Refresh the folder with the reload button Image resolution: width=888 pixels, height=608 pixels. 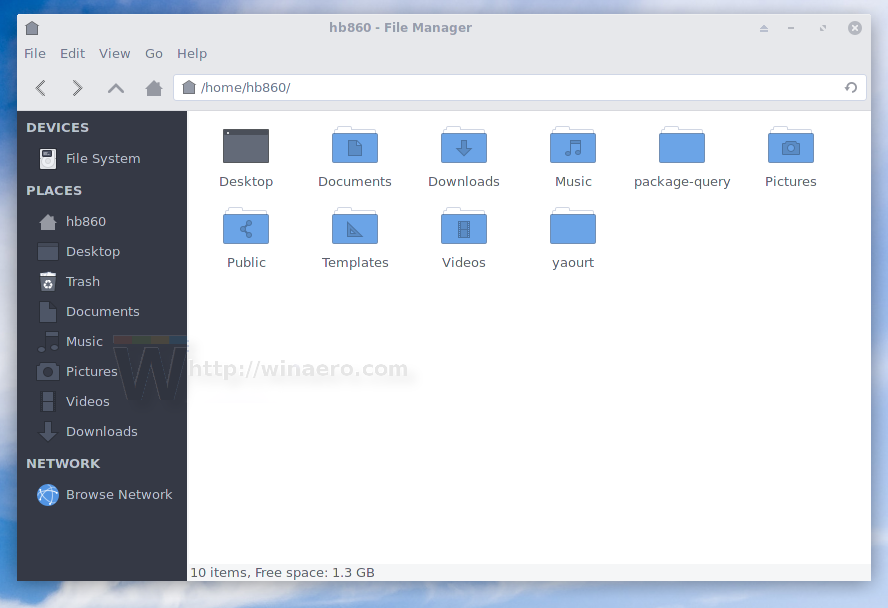tap(850, 88)
